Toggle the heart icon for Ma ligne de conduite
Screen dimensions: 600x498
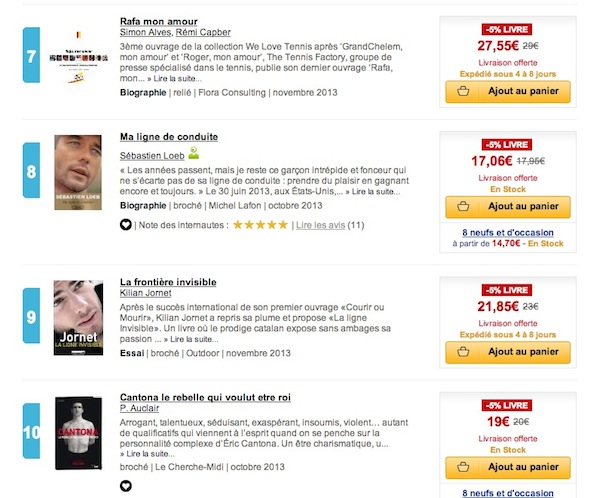(x=125, y=225)
